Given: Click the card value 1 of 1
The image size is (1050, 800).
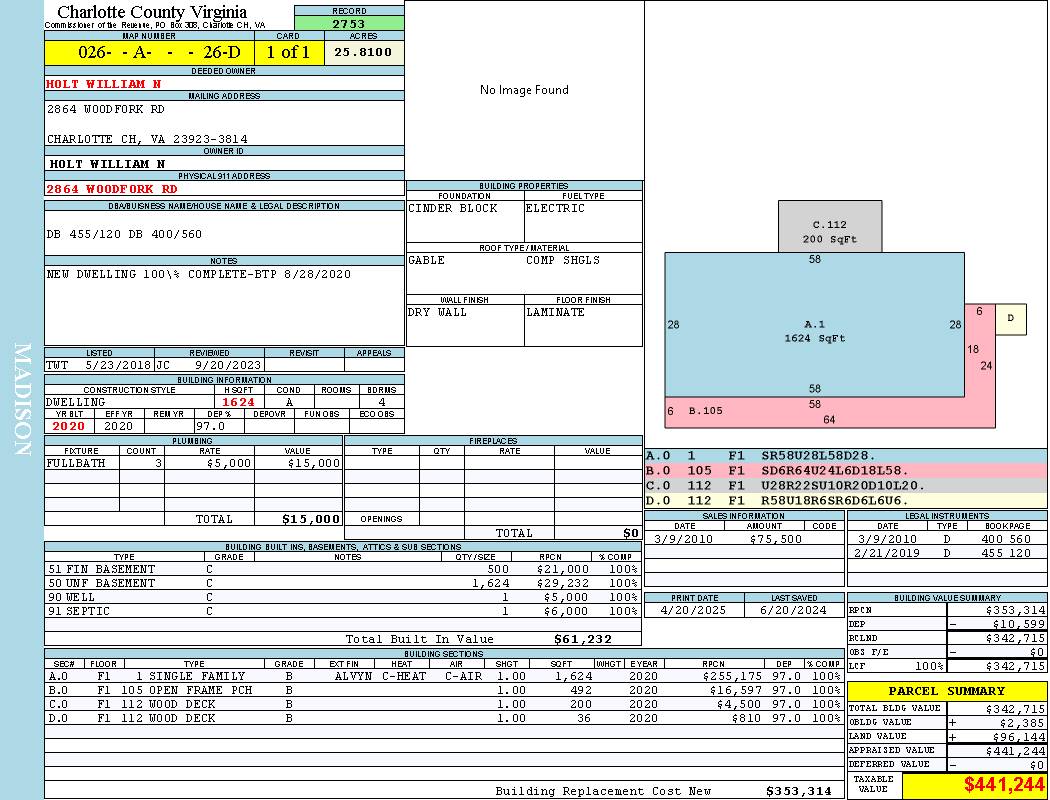Looking at the screenshot, I should [x=289, y=52].
